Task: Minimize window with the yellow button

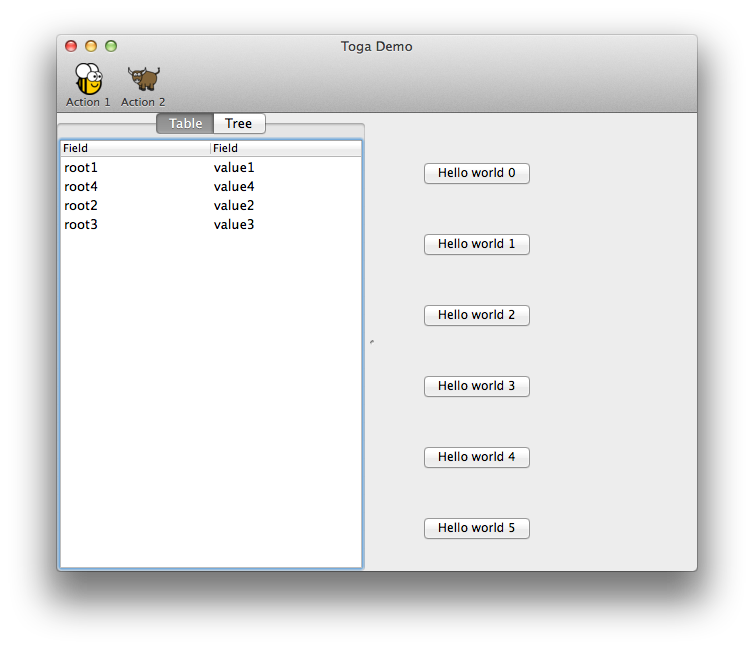Action: click(91, 46)
